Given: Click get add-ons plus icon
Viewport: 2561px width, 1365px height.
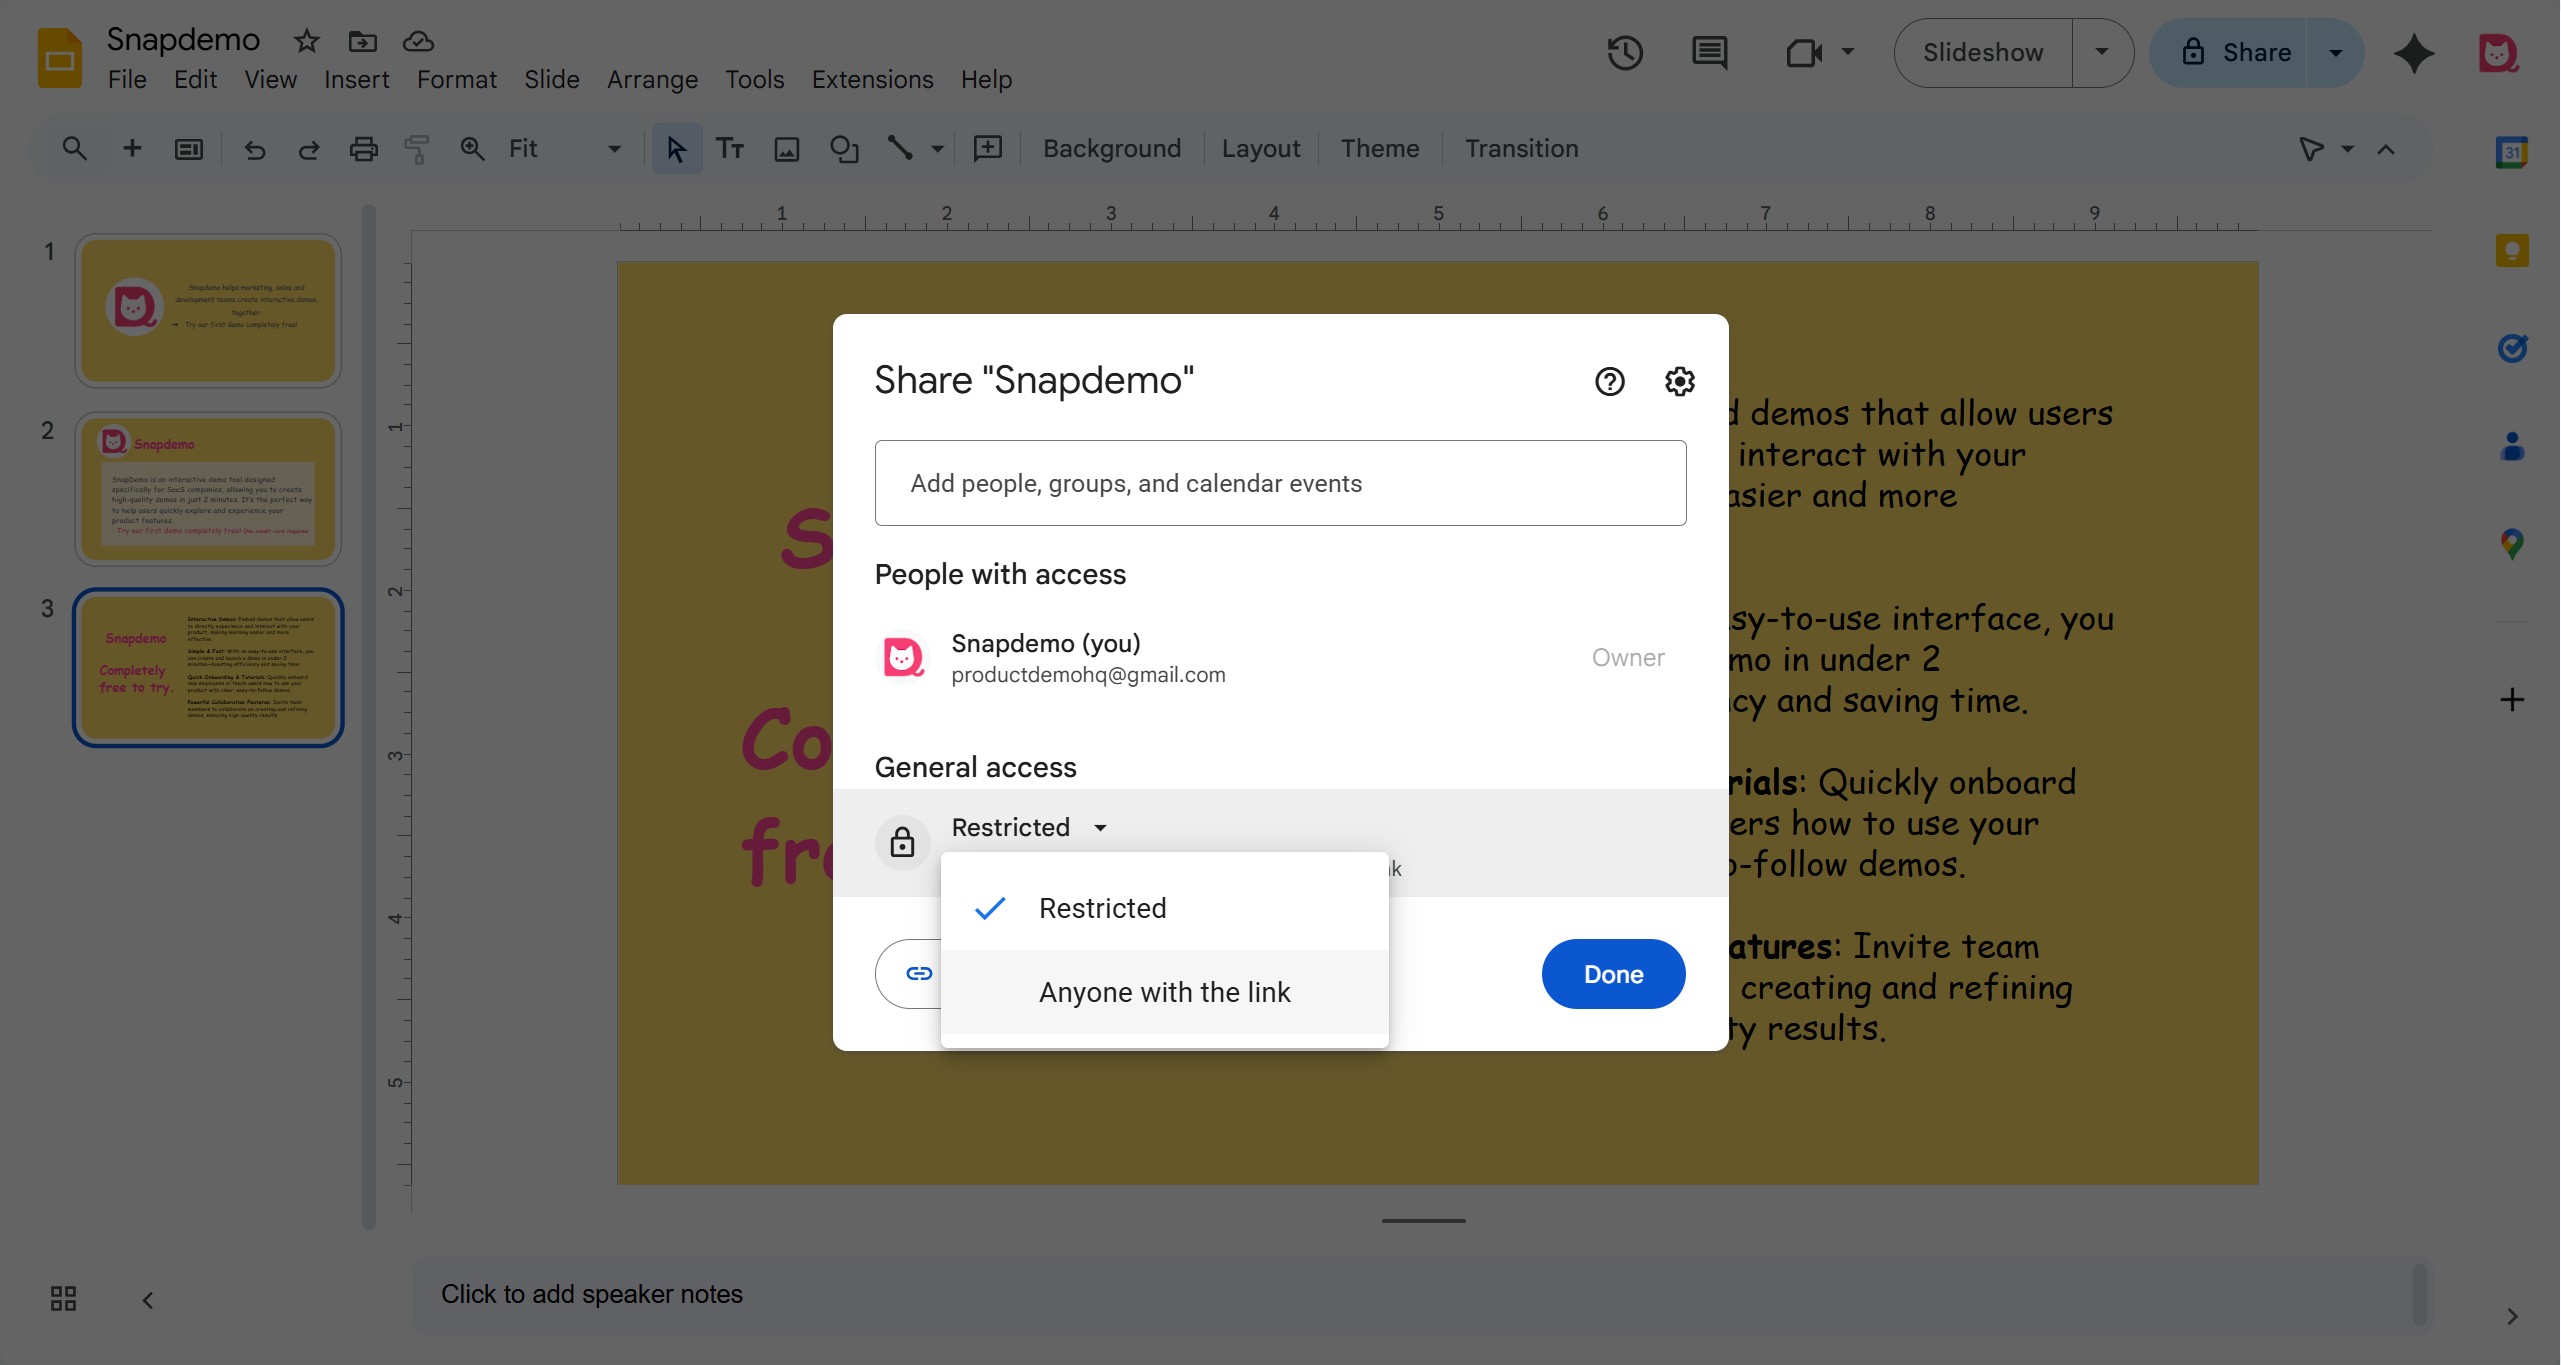Looking at the screenshot, I should pyautogui.click(x=2512, y=699).
